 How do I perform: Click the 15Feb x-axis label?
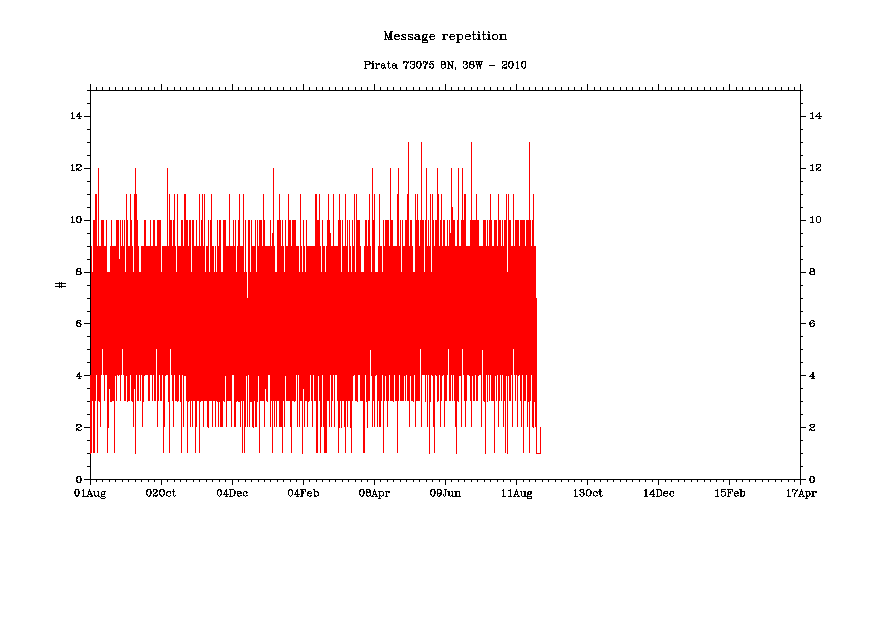pos(729,493)
